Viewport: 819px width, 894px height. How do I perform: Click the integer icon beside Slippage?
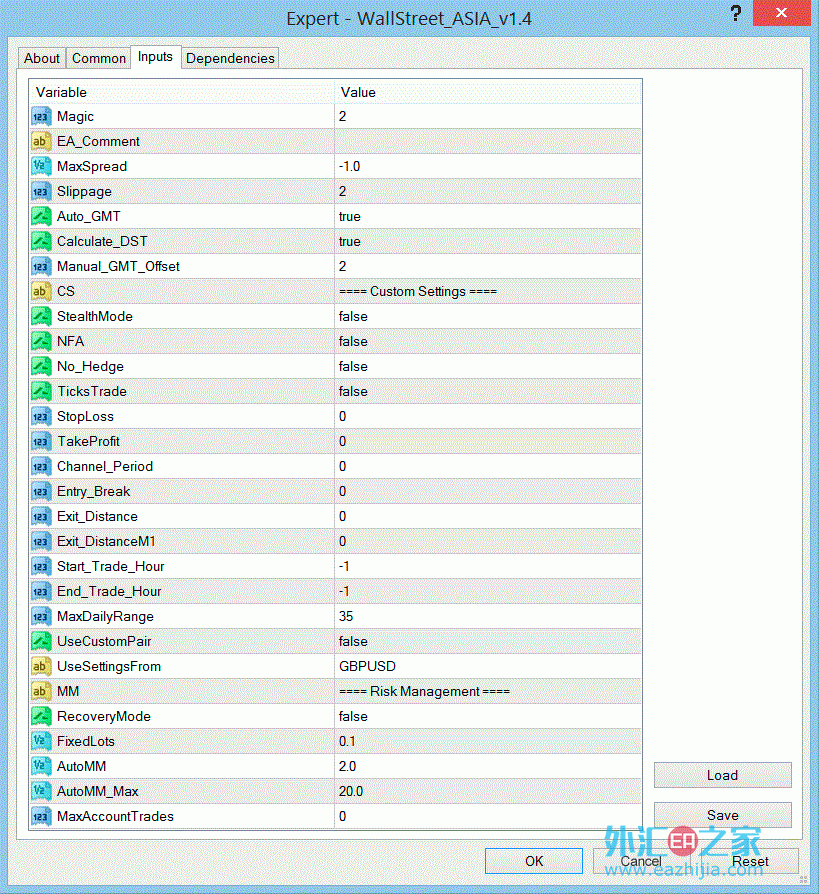tap(41, 192)
